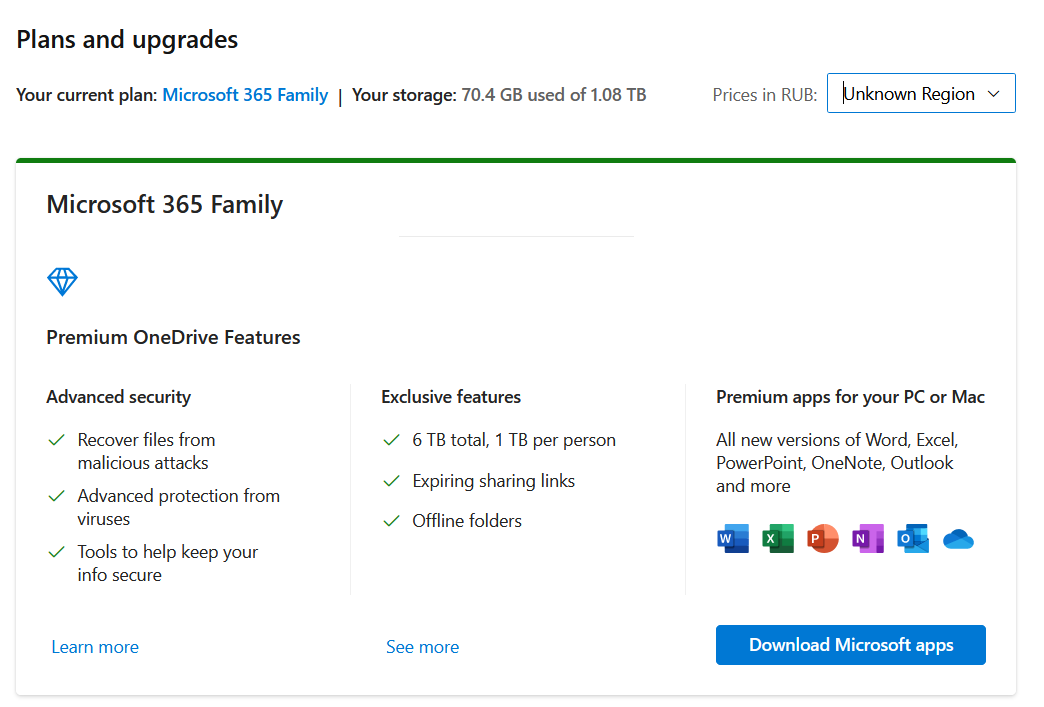Click the Prices in RUB label

click(765, 95)
